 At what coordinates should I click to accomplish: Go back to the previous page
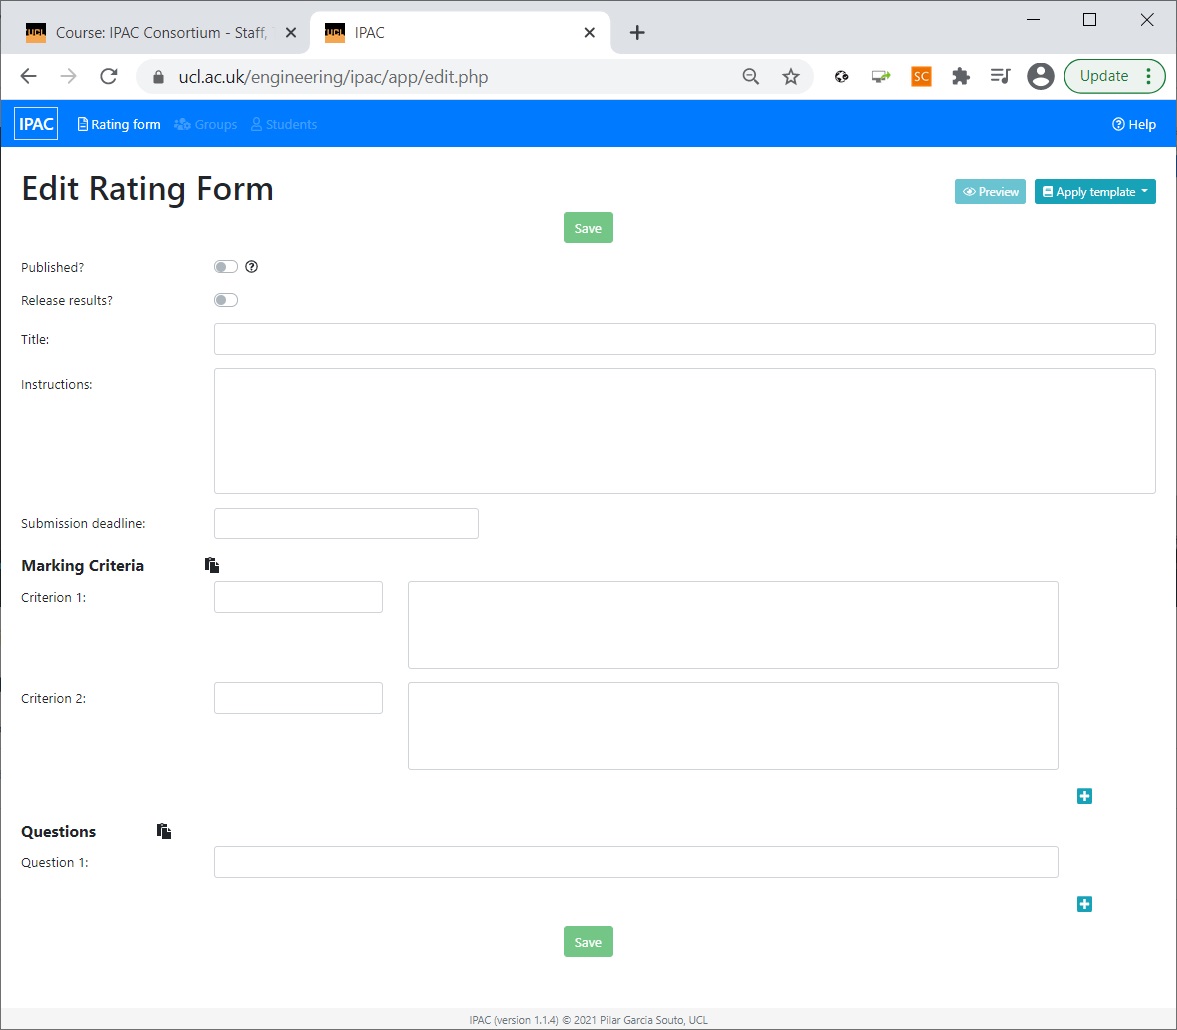pos(29,77)
